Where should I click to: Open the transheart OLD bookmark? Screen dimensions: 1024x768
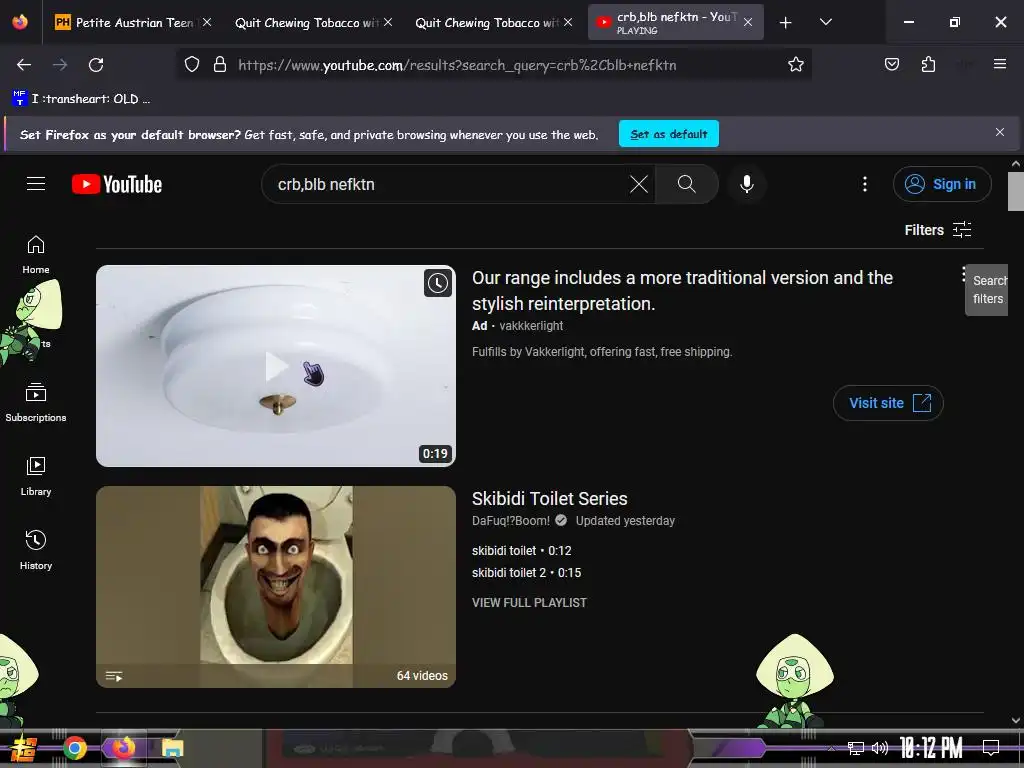click(x=81, y=99)
